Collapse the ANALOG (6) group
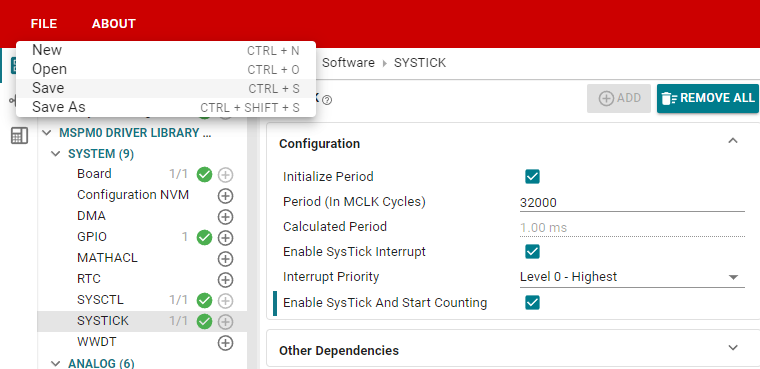 [x=56, y=364]
